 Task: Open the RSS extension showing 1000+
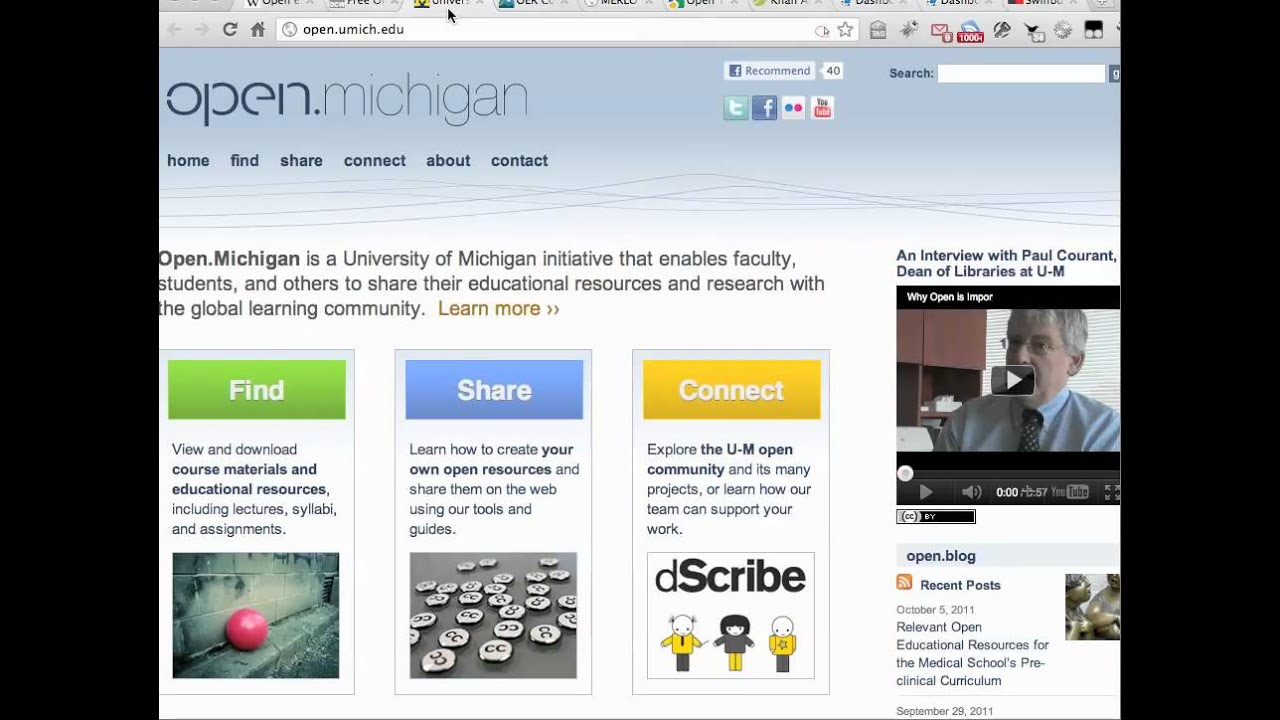(970, 31)
